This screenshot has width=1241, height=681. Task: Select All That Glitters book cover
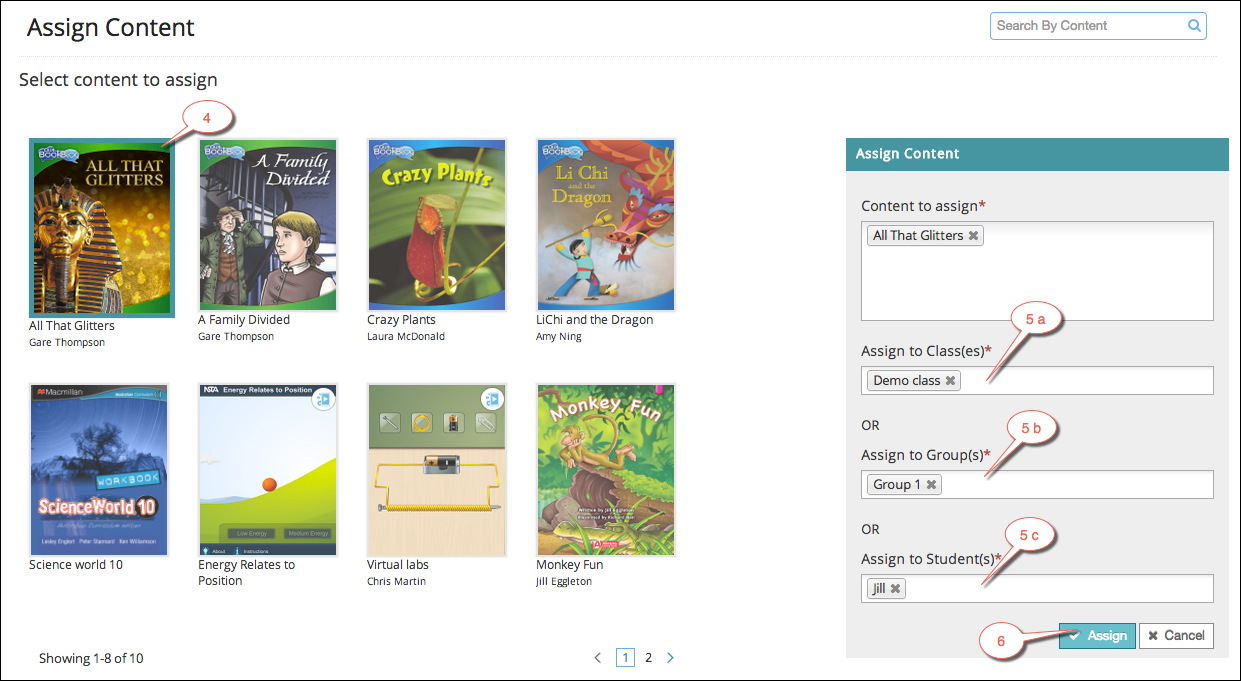tap(102, 228)
